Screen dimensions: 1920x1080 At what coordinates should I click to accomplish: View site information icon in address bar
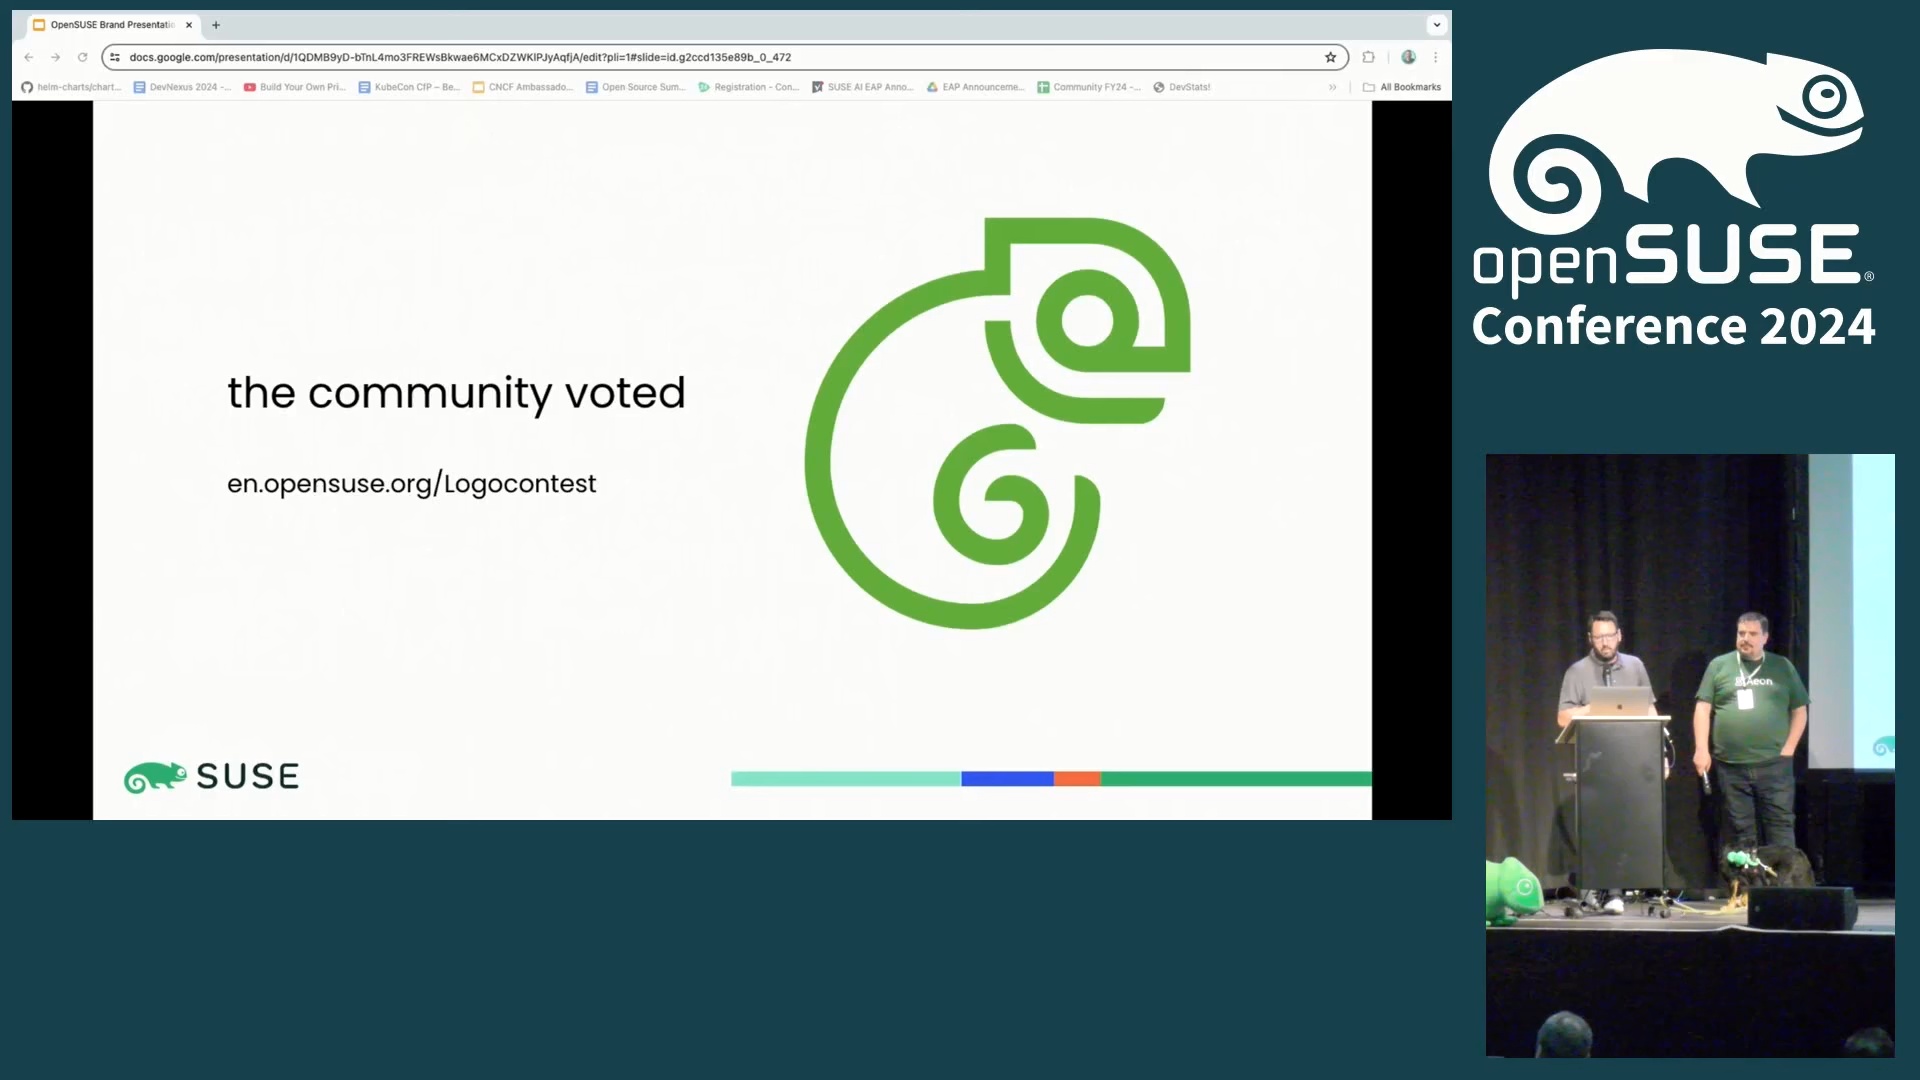(x=115, y=57)
